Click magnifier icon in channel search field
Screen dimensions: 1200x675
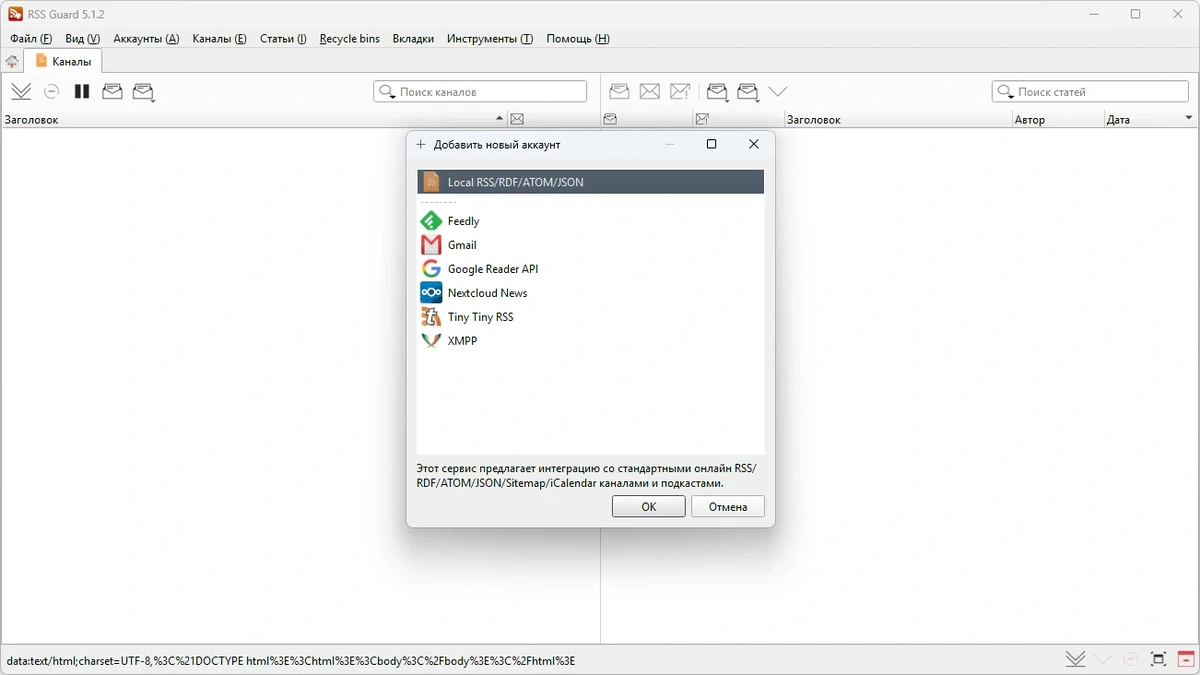[x=387, y=92]
